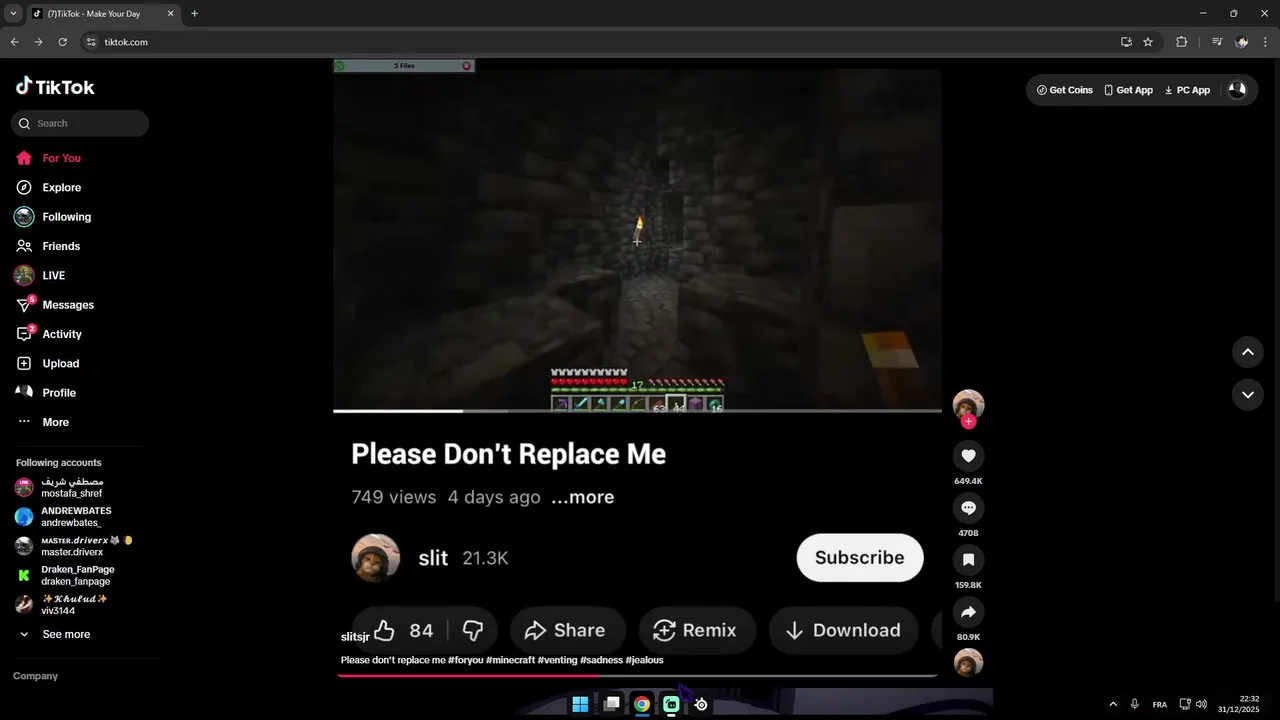Click the slit channel avatar in video
Image resolution: width=1280 pixels, height=720 pixels.
(376, 558)
